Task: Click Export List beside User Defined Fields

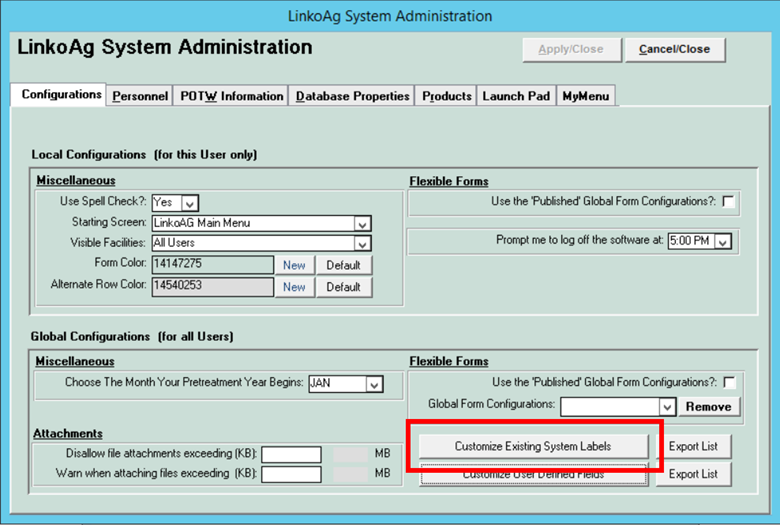Action: pos(693,474)
